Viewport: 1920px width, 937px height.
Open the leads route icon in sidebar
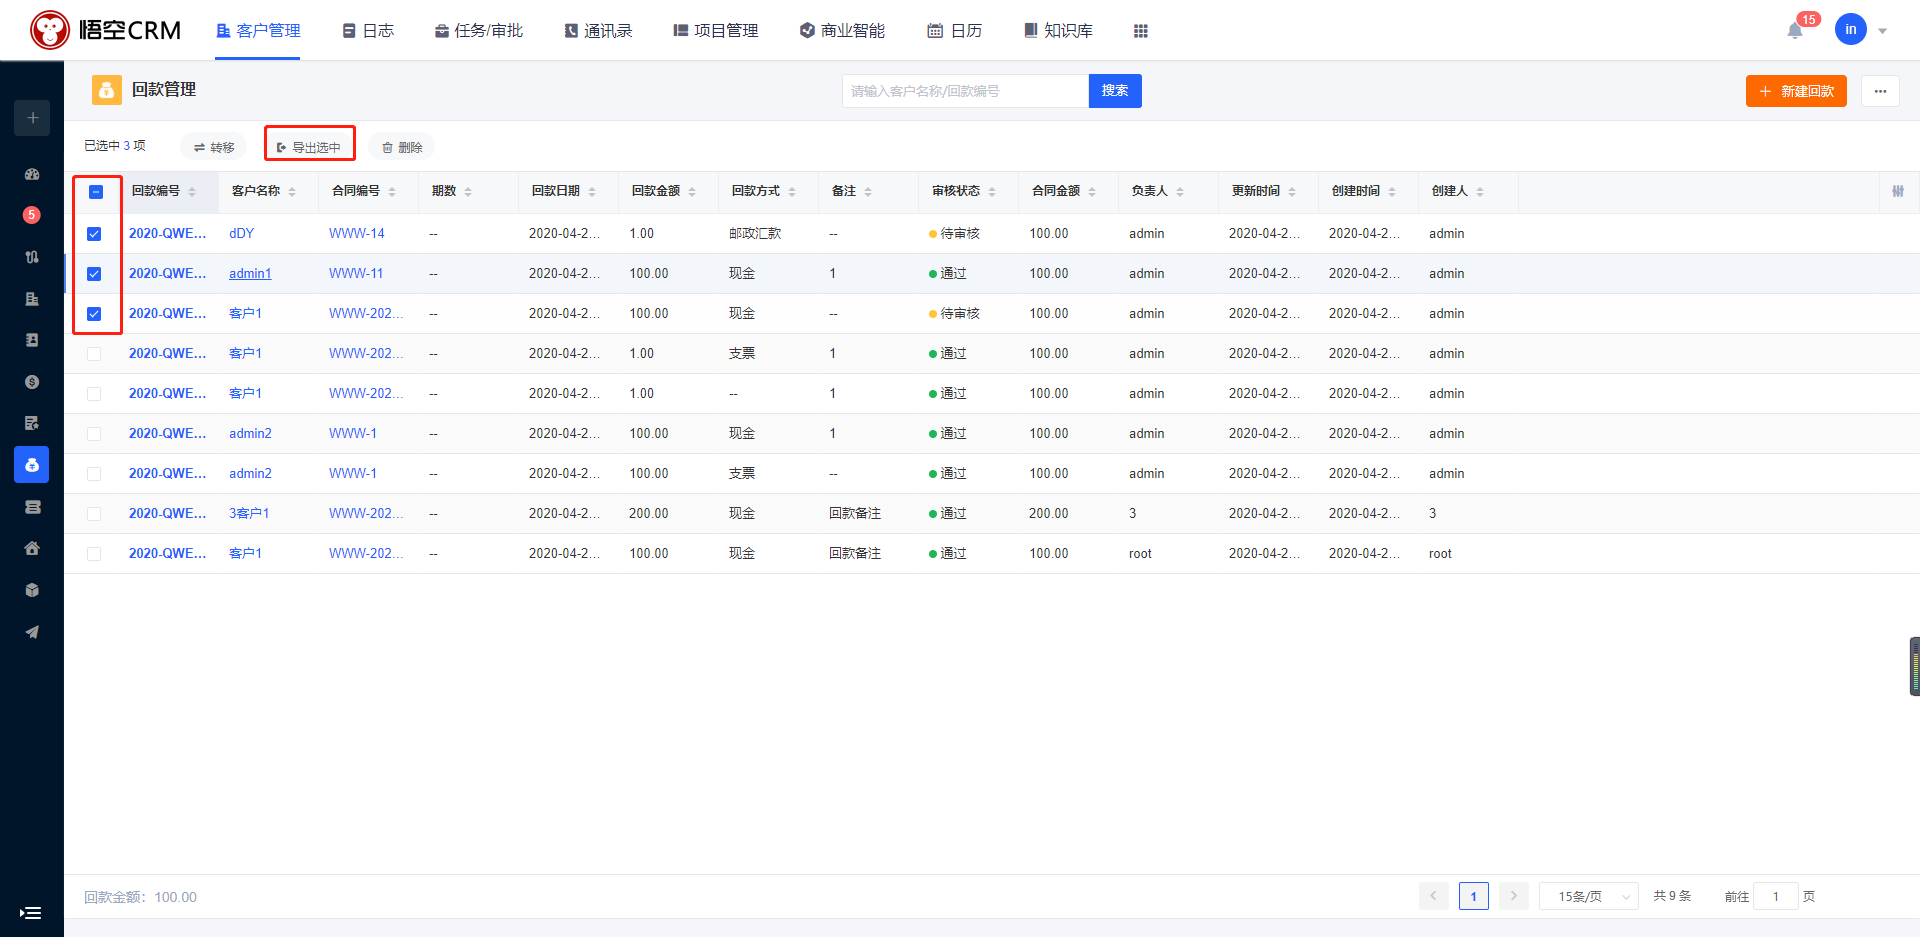click(x=32, y=257)
